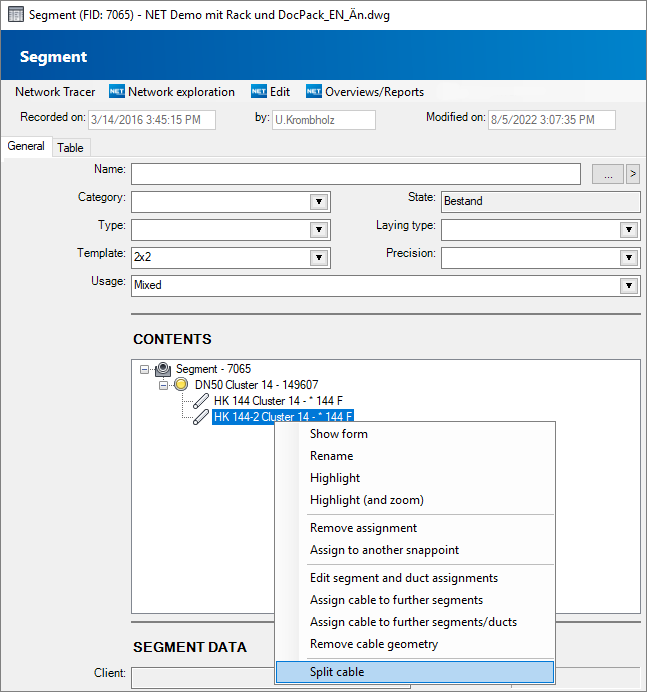Switch to the Table tab
The height and width of the screenshot is (692, 647).
(x=70, y=148)
